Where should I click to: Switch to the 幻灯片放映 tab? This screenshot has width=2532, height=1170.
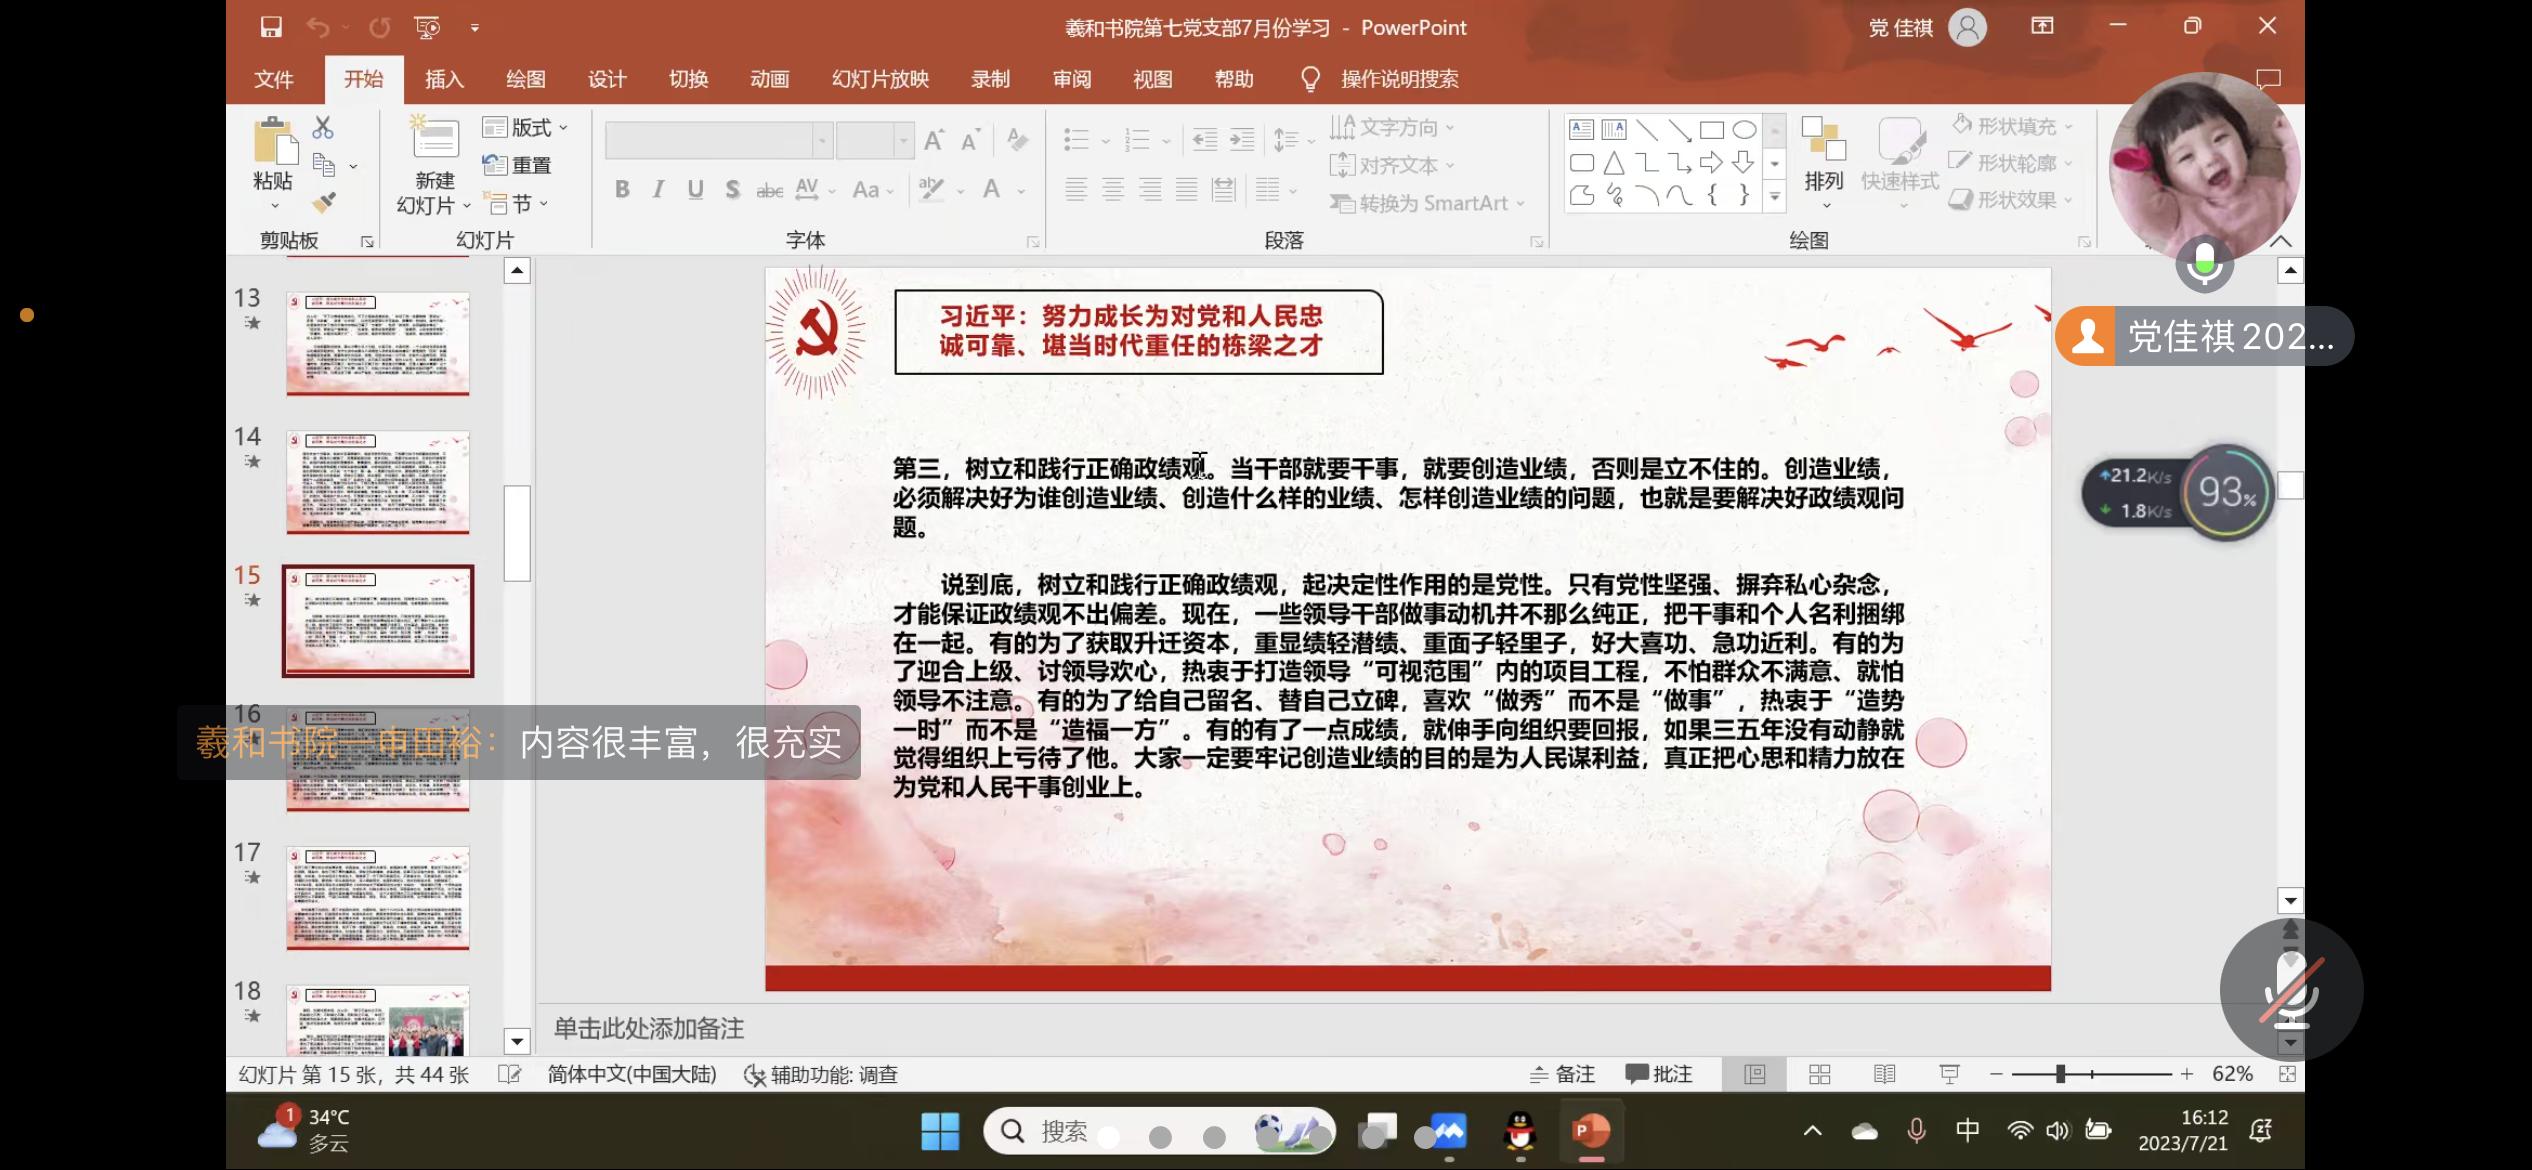tap(880, 79)
